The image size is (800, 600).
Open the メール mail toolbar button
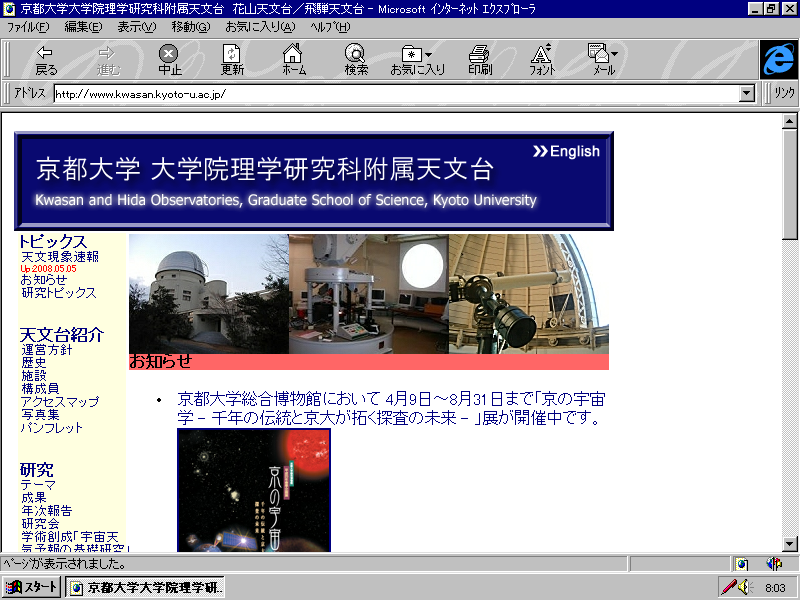click(x=604, y=60)
